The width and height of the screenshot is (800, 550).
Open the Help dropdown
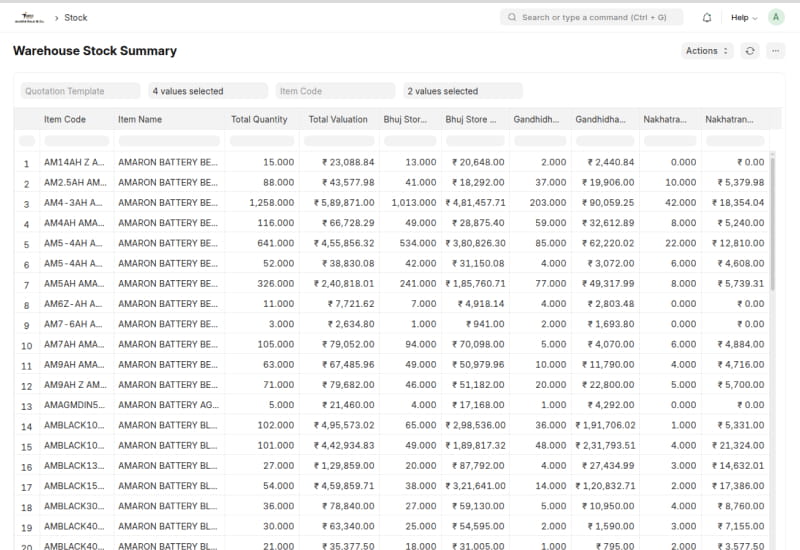744,18
